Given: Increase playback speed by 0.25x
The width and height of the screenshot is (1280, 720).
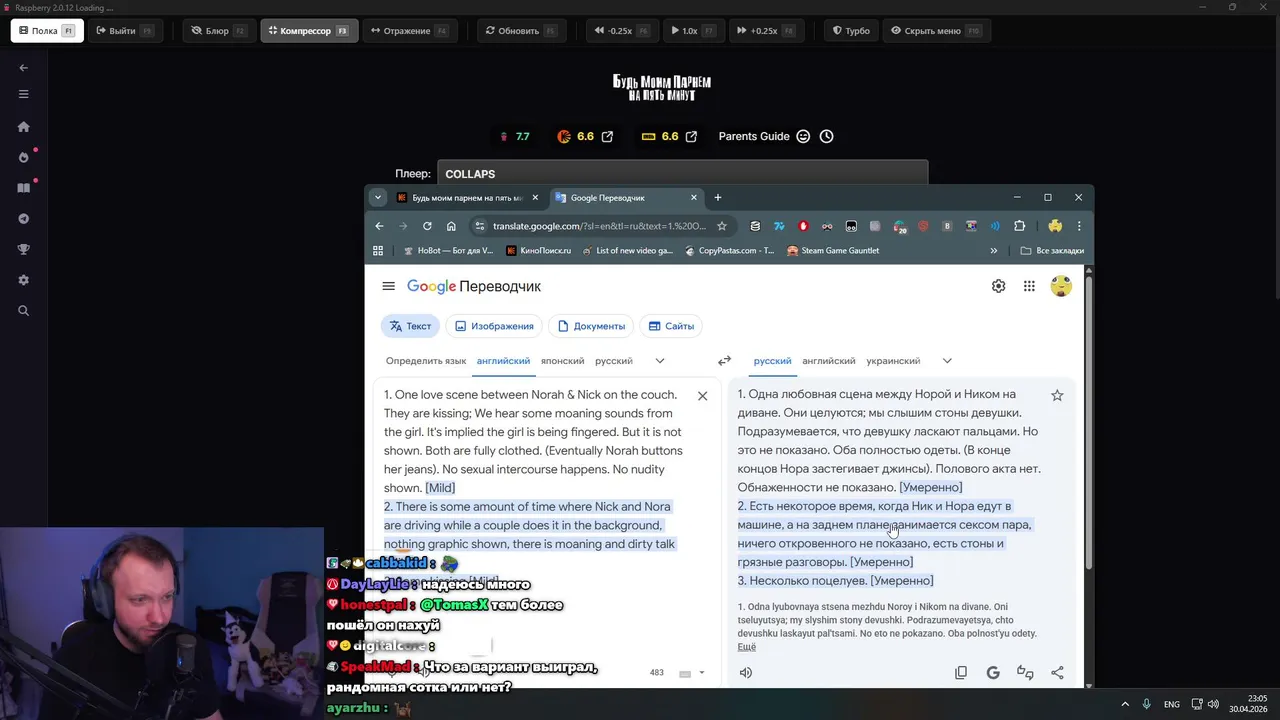Looking at the screenshot, I should pos(766,31).
